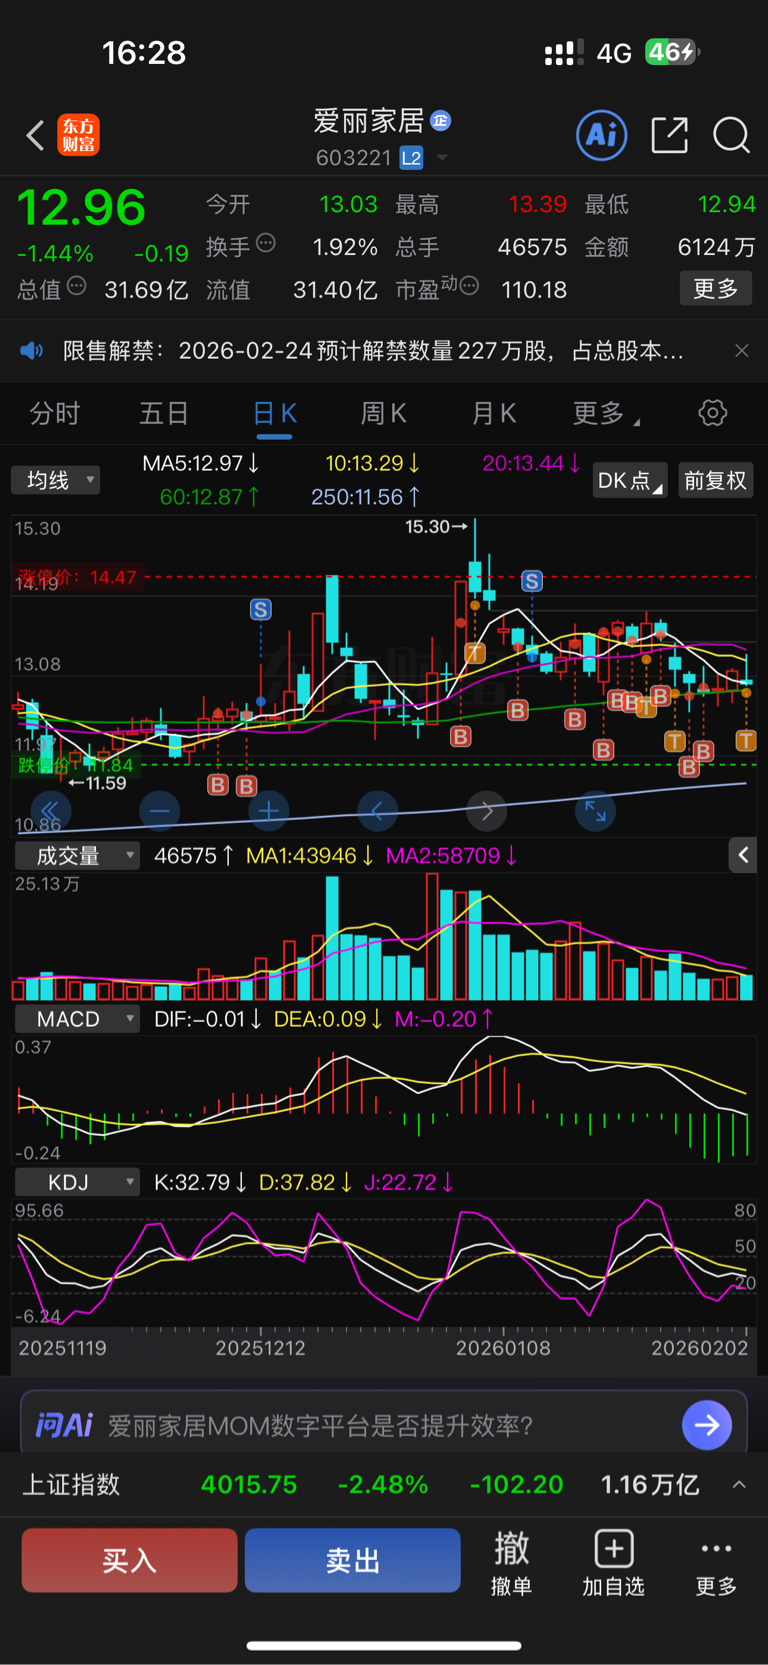Share the stock page via export icon
This screenshot has height=1665, width=768.
point(669,135)
